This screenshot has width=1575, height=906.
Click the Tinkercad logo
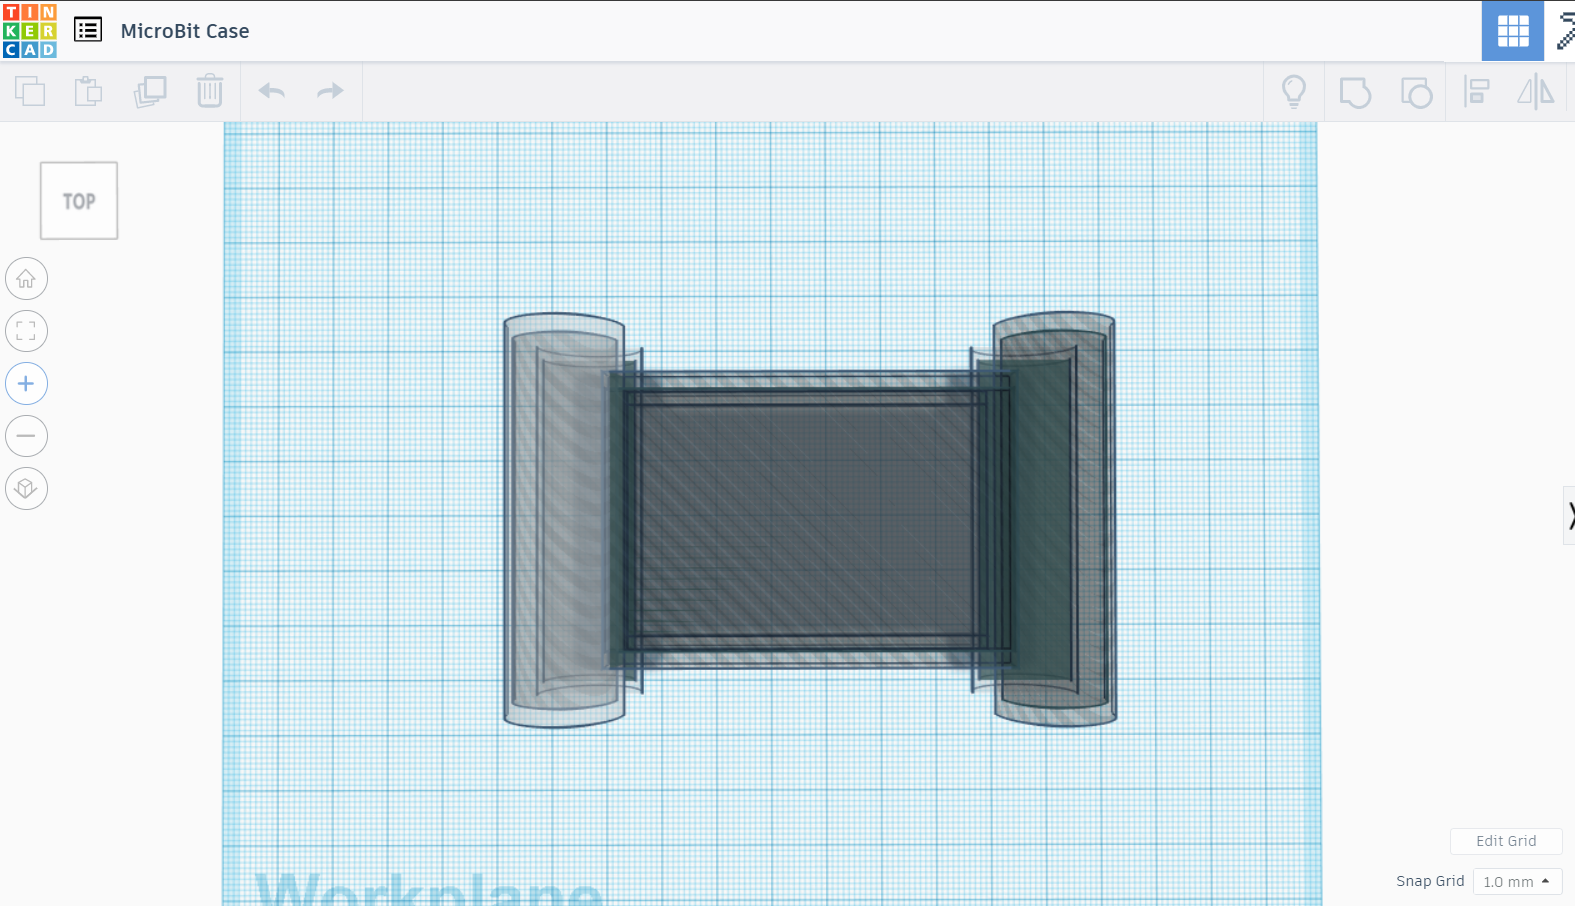point(30,31)
